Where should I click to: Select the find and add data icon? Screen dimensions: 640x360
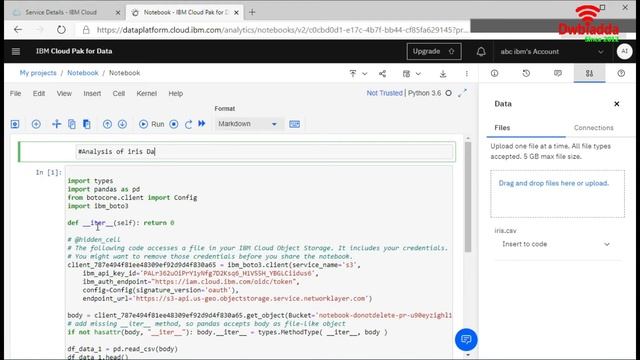point(589,73)
